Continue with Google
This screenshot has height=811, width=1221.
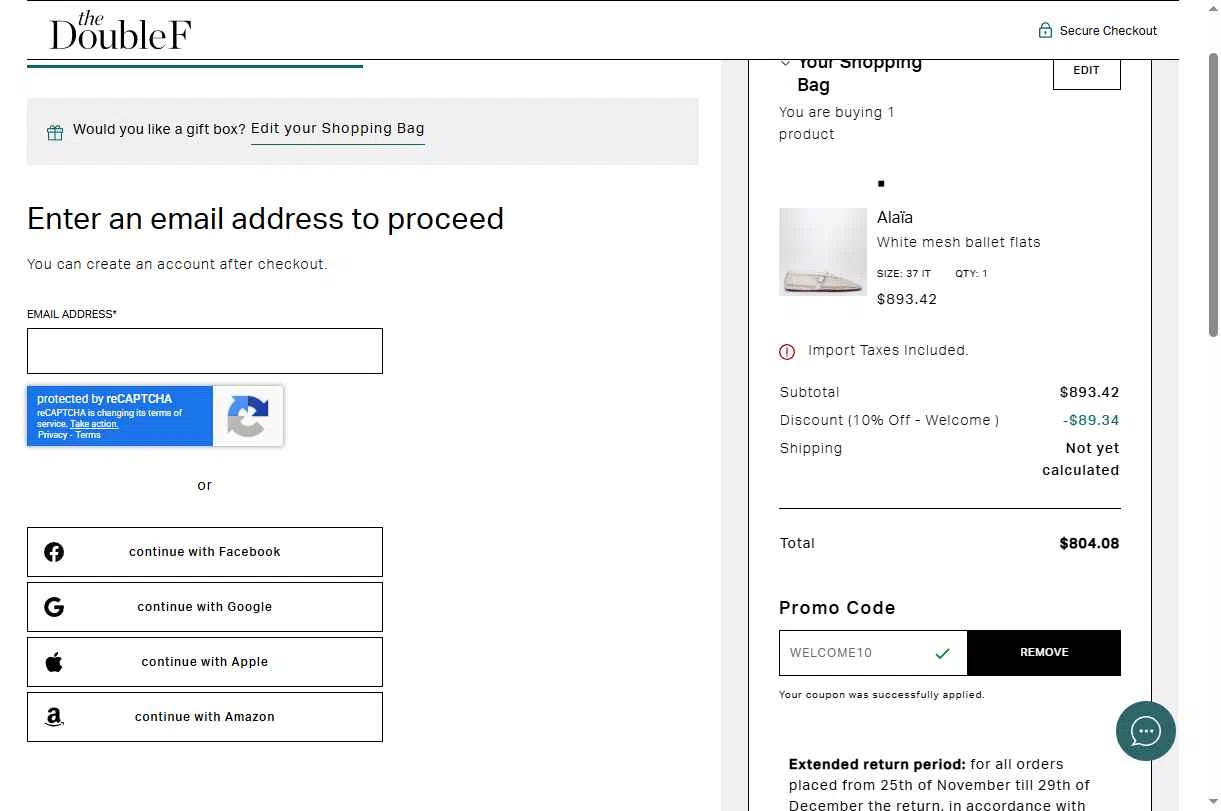coord(205,607)
